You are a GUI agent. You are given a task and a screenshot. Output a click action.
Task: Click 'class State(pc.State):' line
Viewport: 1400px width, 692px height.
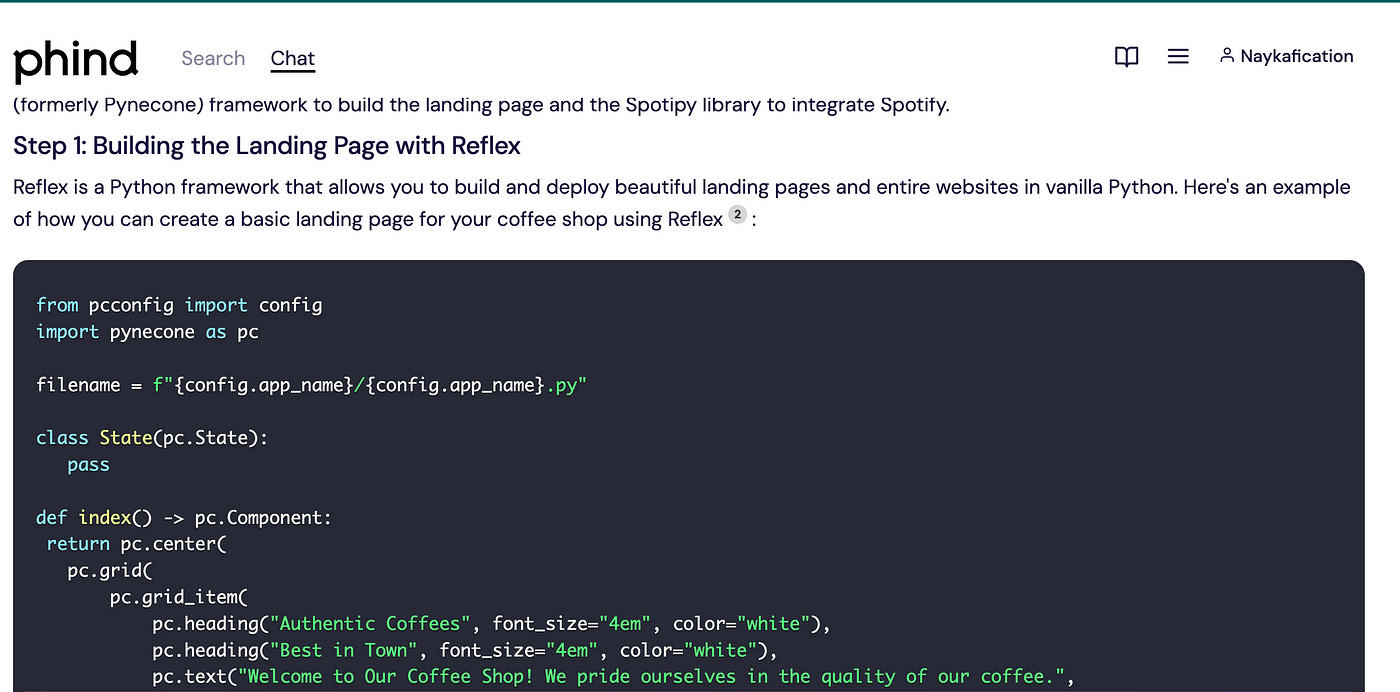click(x=152, y=438)
